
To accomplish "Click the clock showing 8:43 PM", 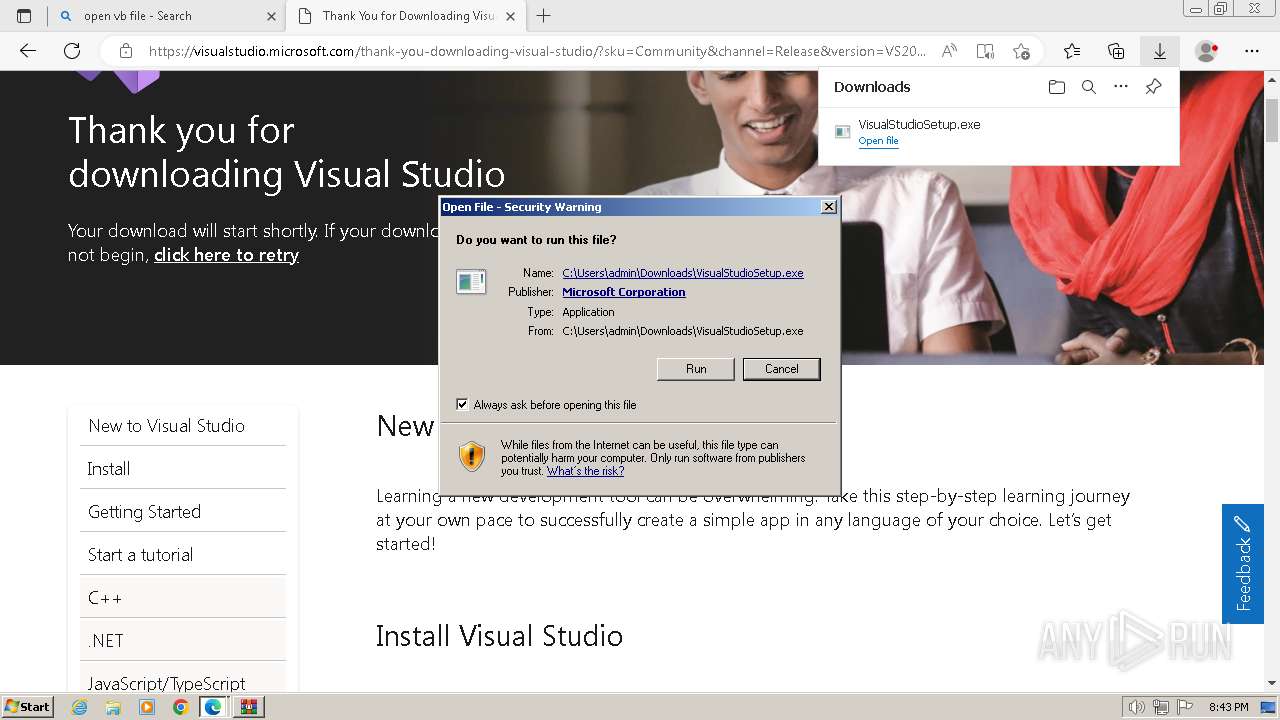I will [1228, 707].
